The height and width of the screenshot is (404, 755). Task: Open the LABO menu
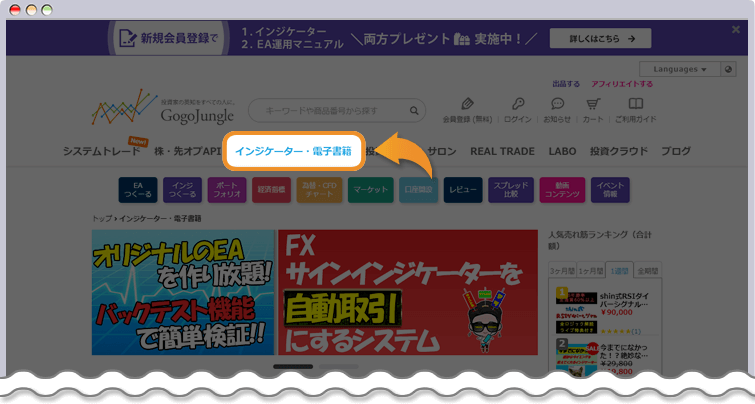(562, 151)
